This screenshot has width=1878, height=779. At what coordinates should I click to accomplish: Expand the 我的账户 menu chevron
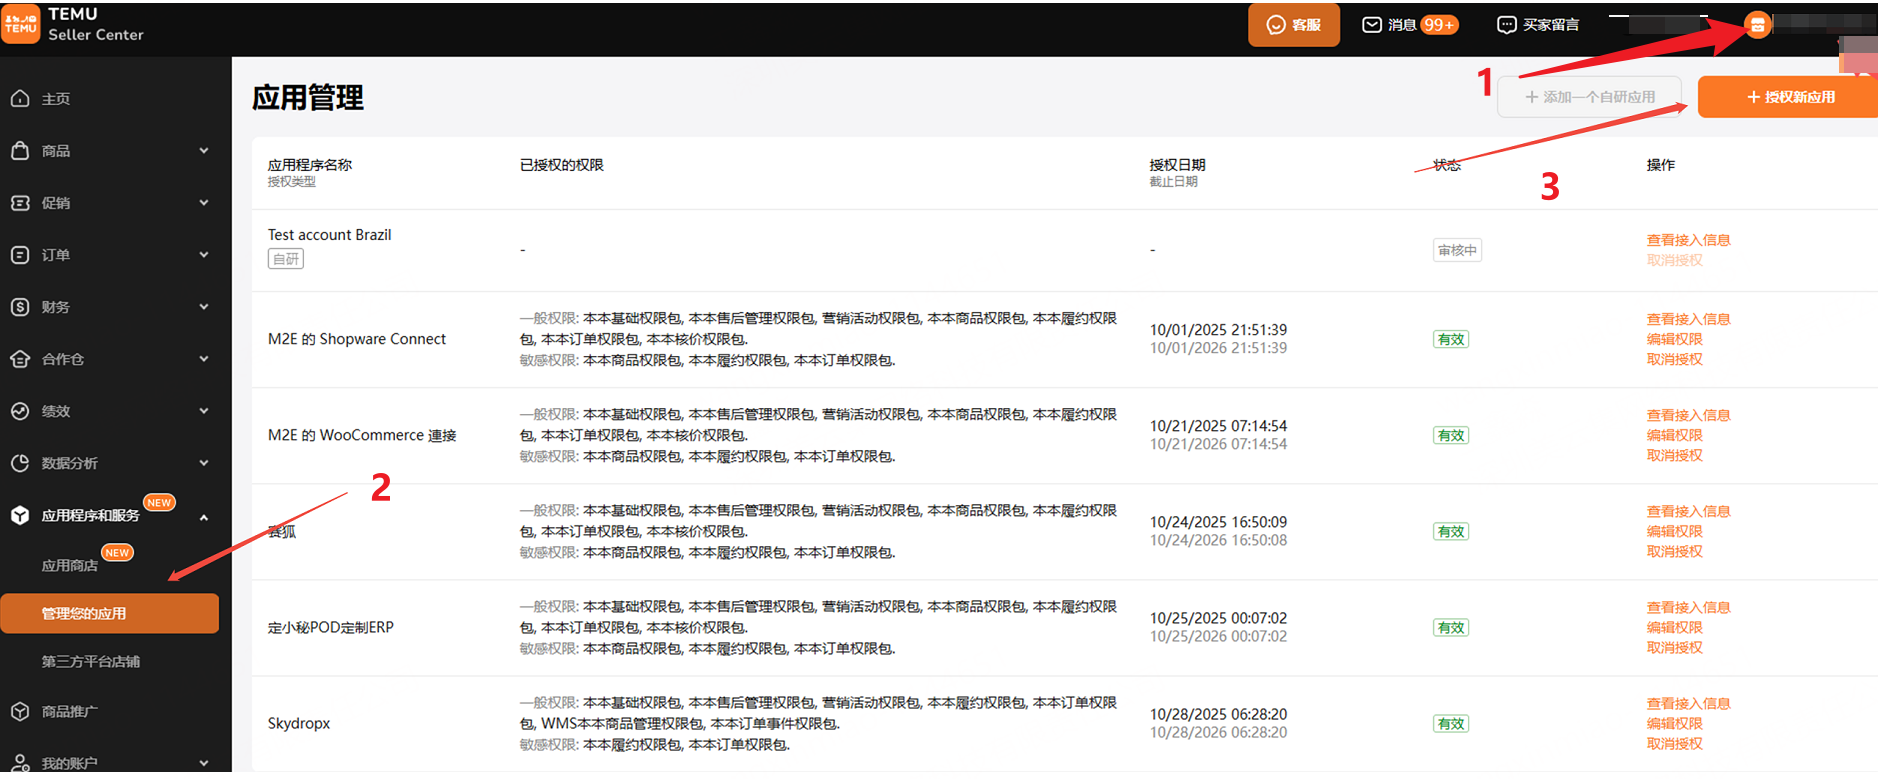tap(204, 763)
